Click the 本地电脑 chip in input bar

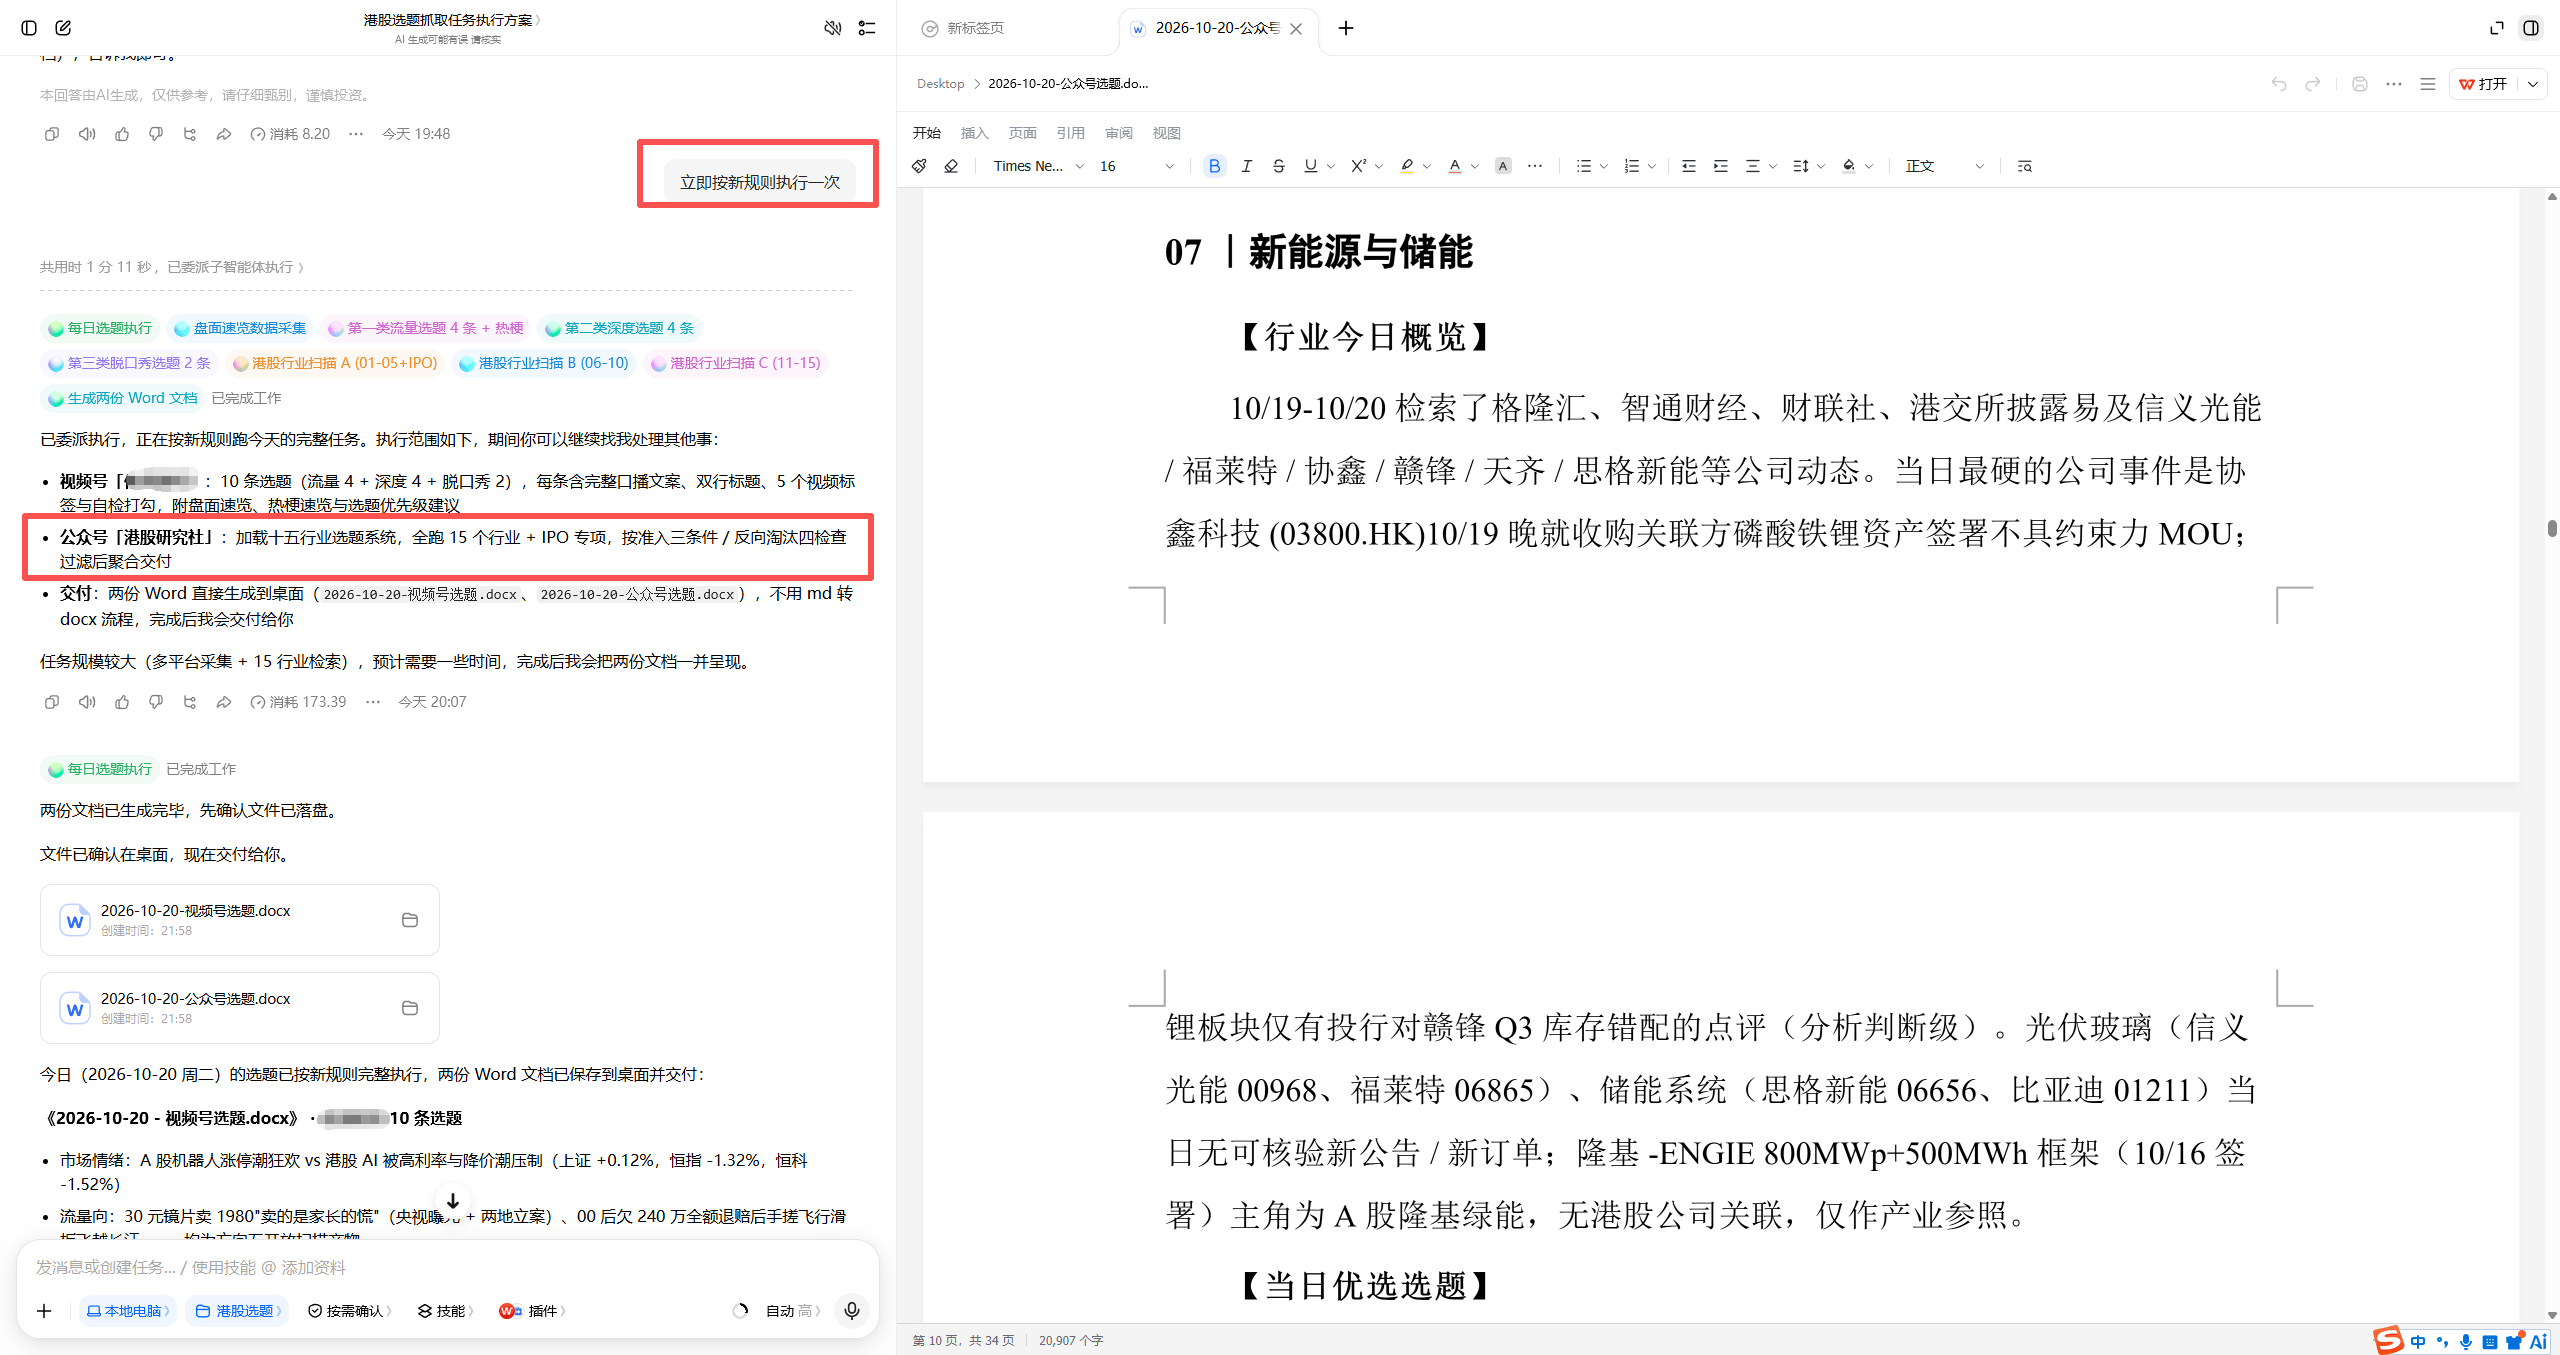tap(128, 1311)
